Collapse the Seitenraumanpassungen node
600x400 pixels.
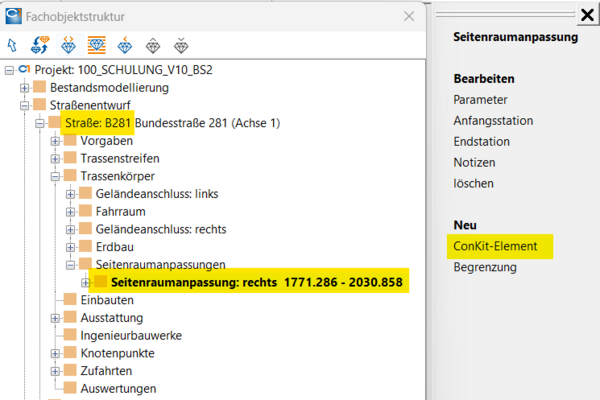70,265
